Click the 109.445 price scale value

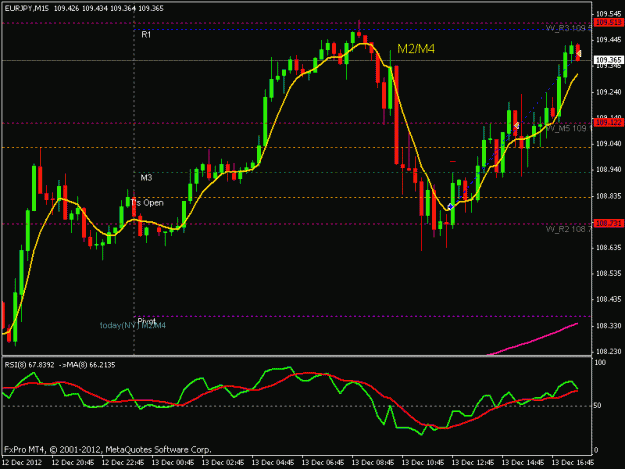pyautogui.click(x=608, y=40)
